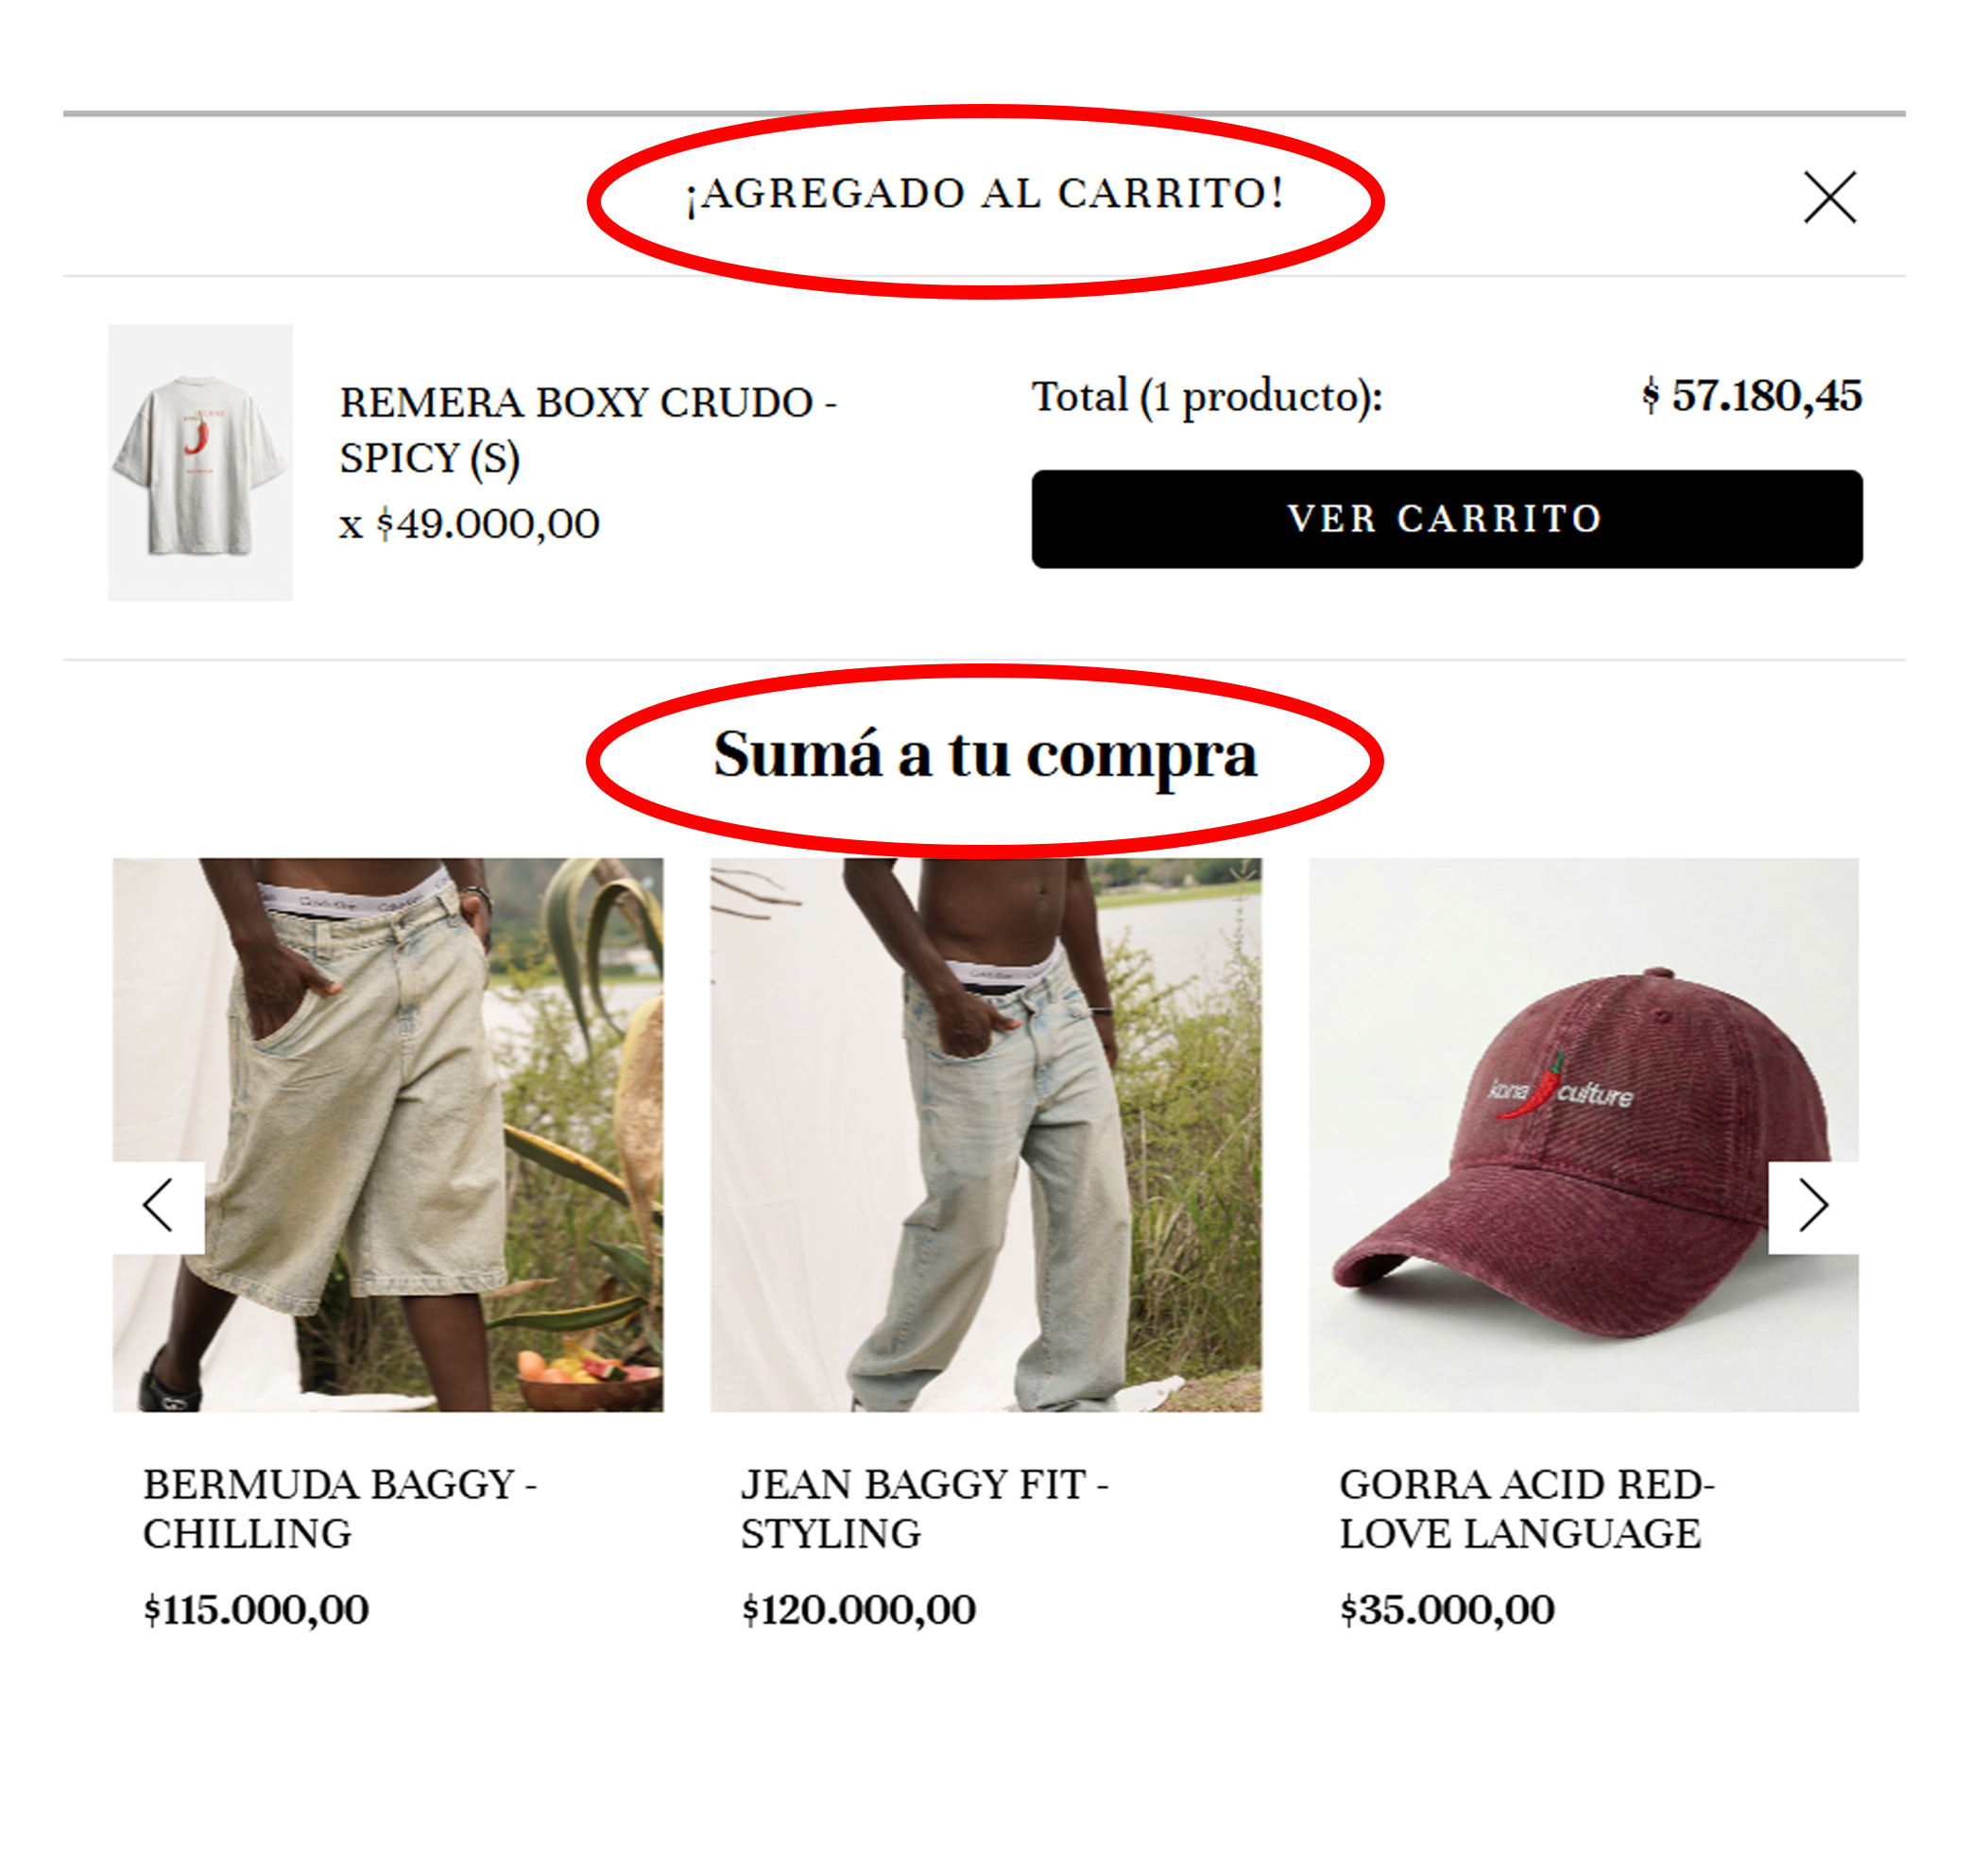The image size is (1971, 1876).
Task: Click the BERMUDA BAGGY - CHILLING title
Action: 340,1508
